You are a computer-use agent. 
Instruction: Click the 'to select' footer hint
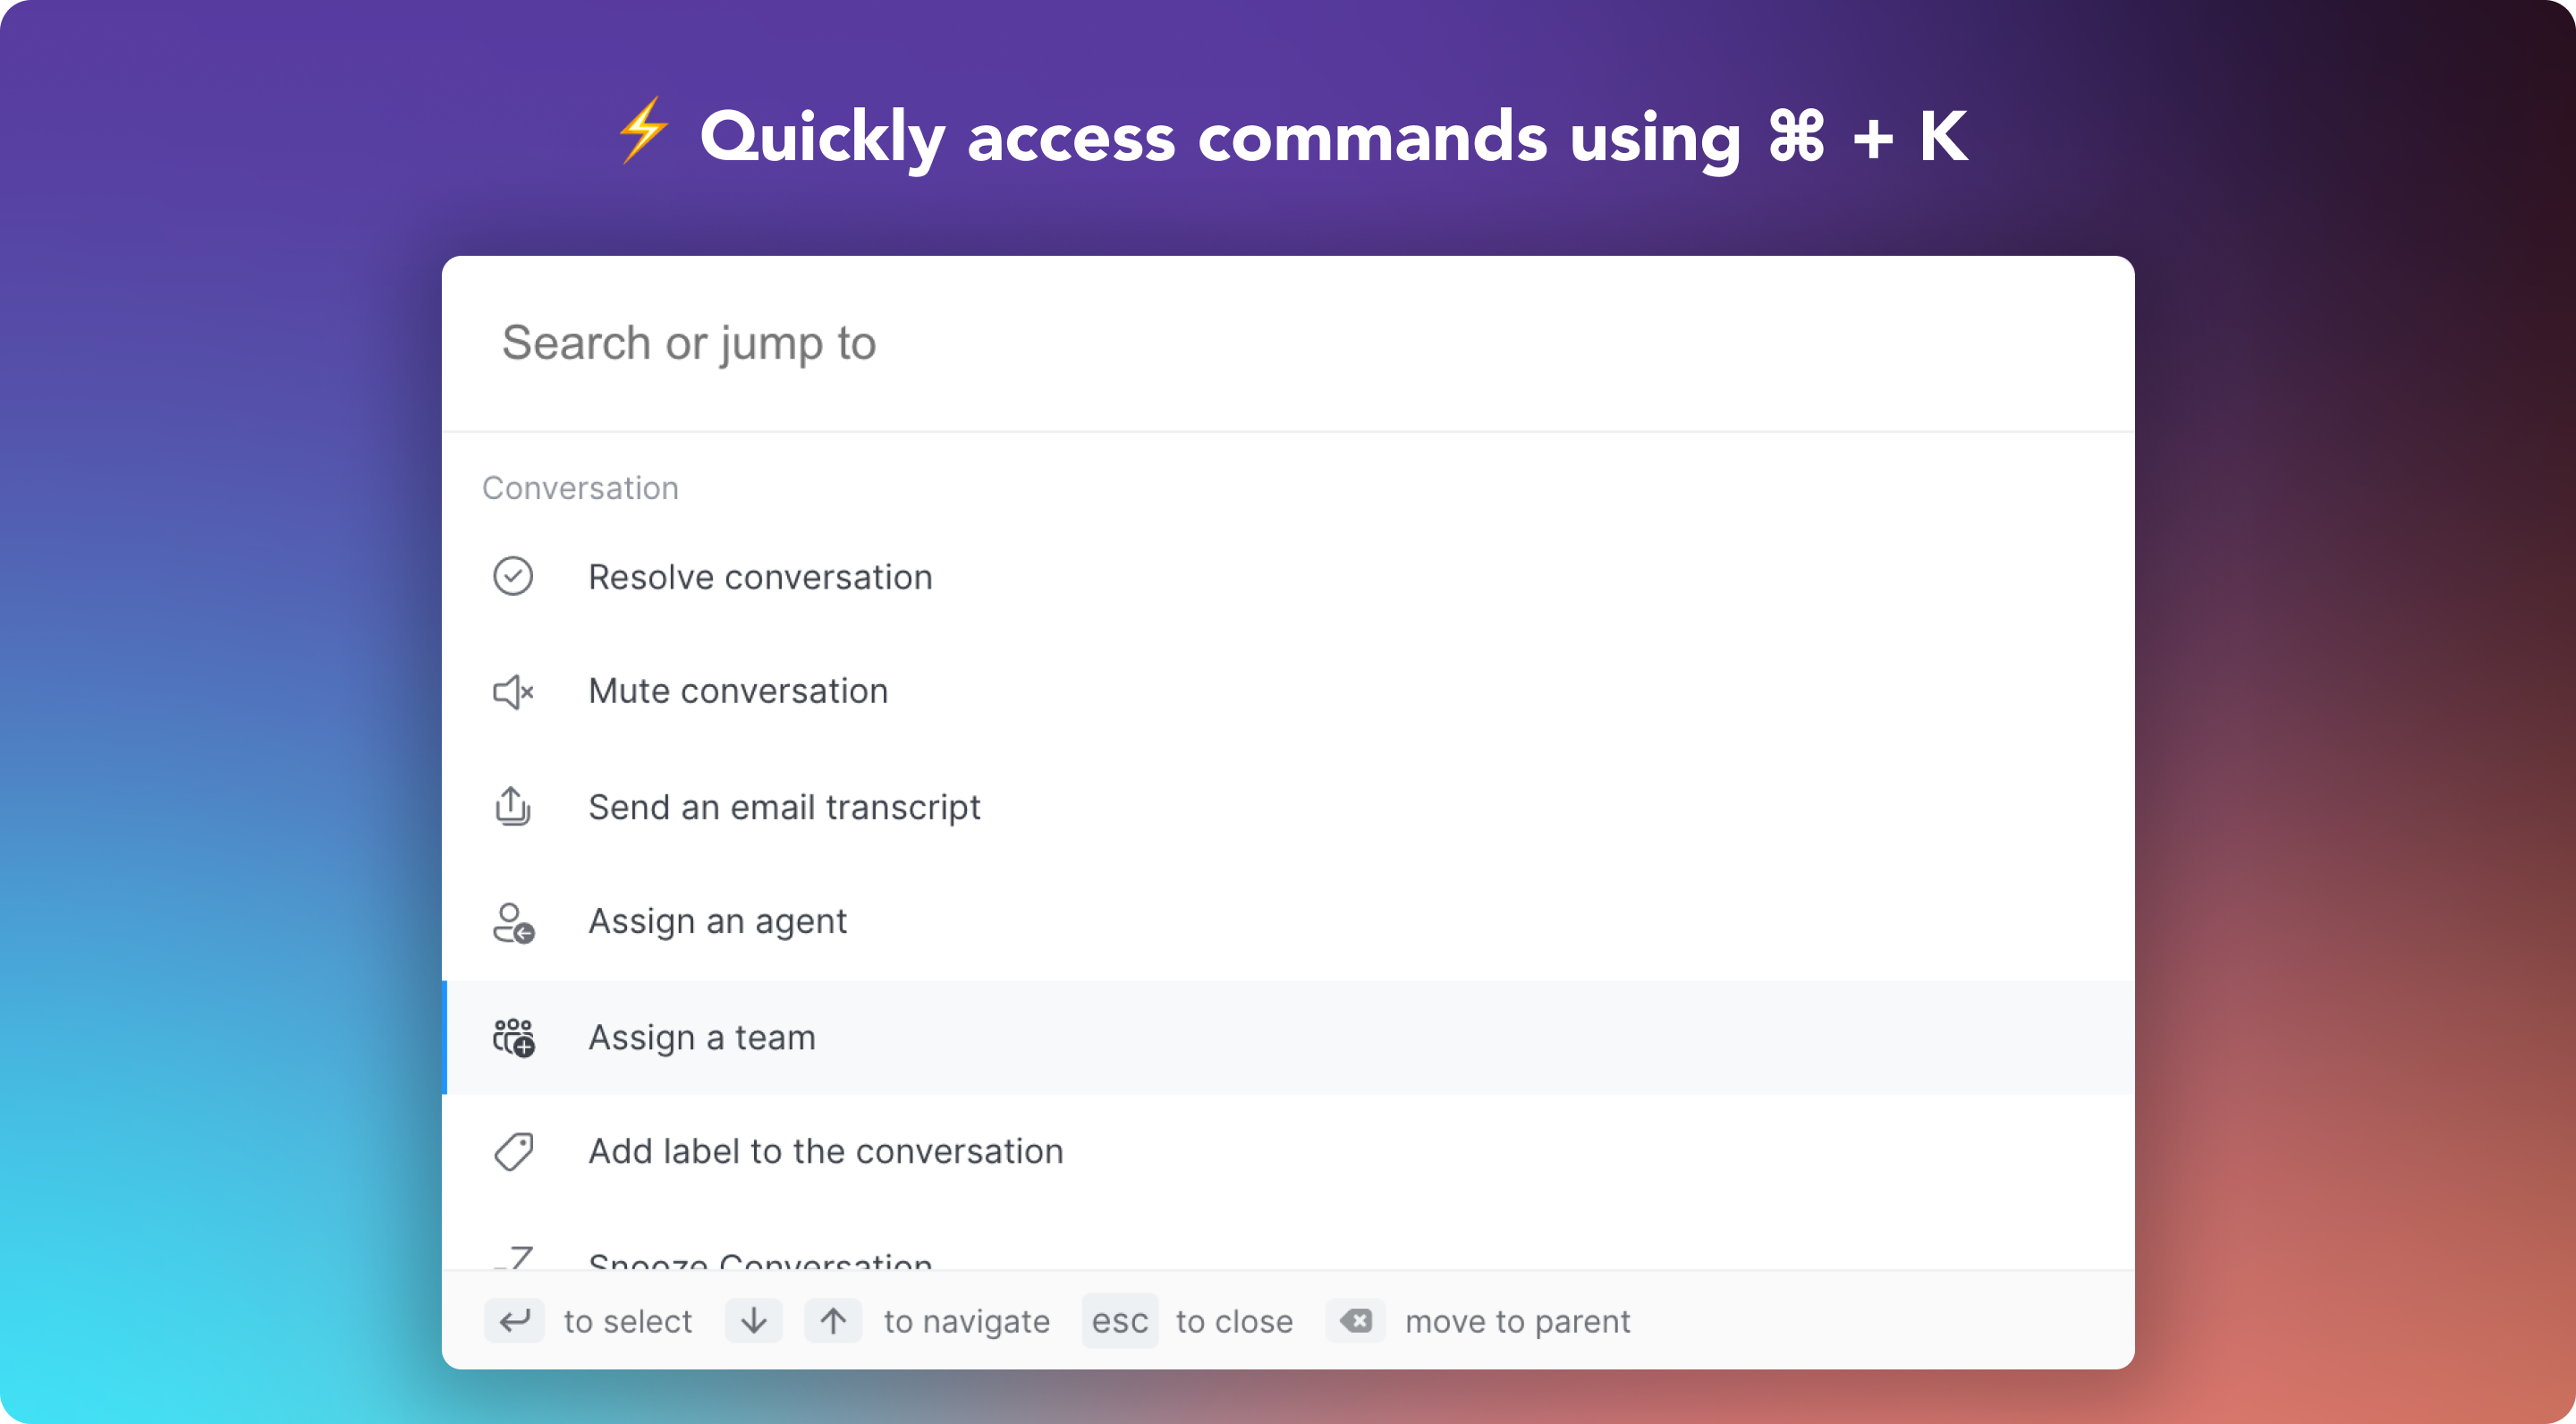pyautogui.click(x=628, y=1321)
